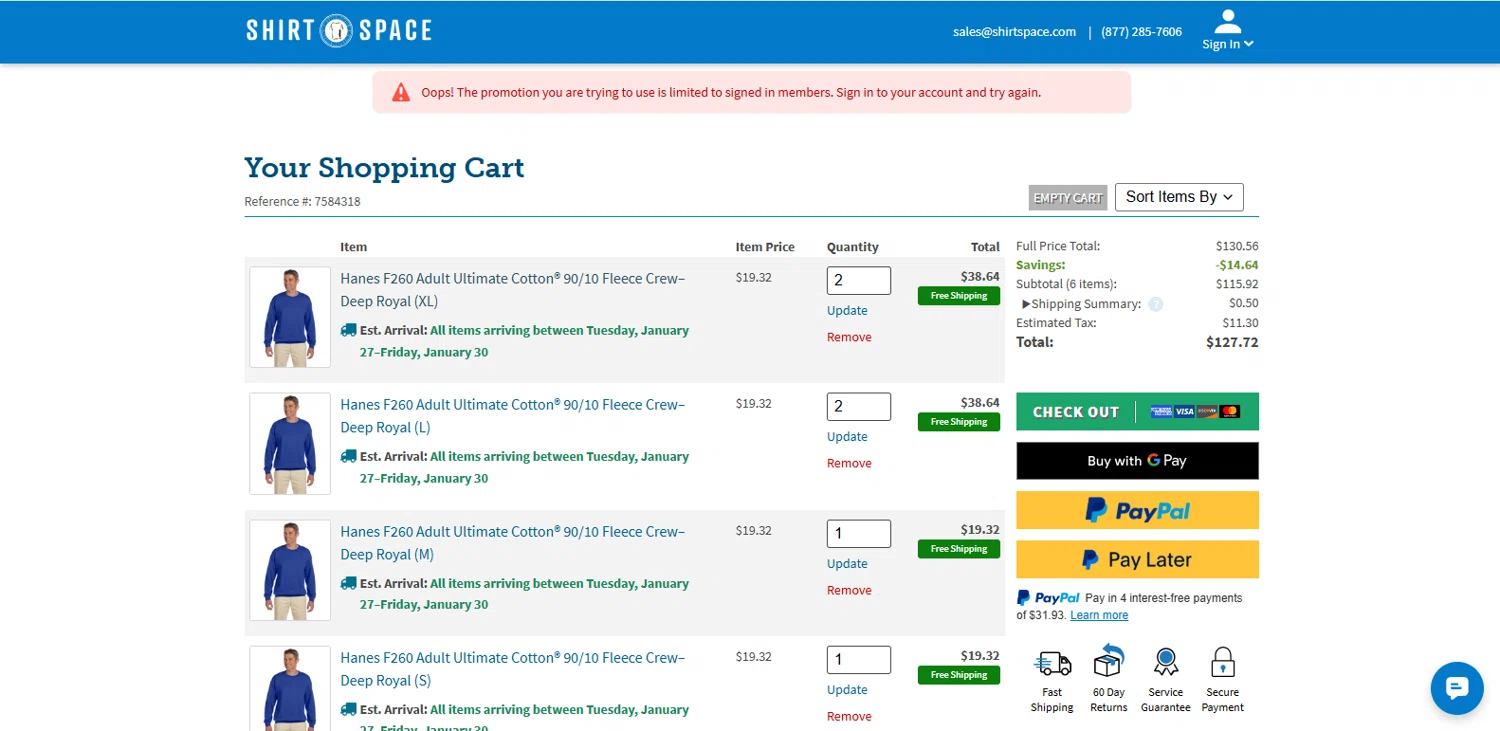The width and height of the screenshot is (1500, 731).
Task: Click quantity field for Deep Royal (M)
Action: pos(858,533)
